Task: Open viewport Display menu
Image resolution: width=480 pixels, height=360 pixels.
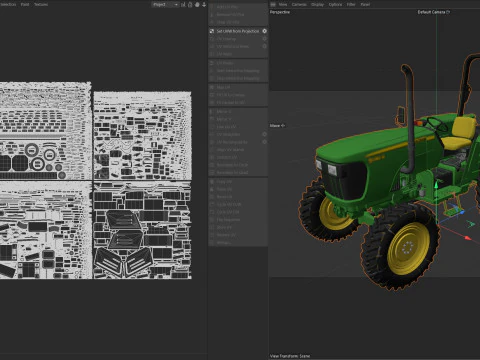Action: pyautogui.click(x=317, y=4)
